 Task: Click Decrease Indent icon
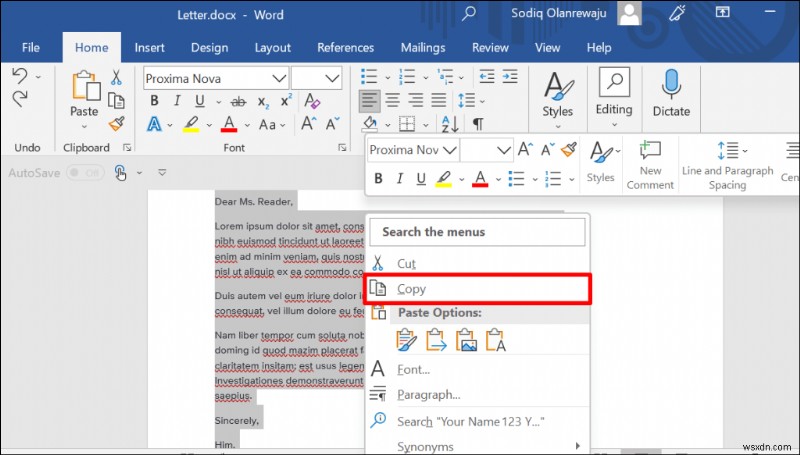pyautogui.click(x=487, y=77)
